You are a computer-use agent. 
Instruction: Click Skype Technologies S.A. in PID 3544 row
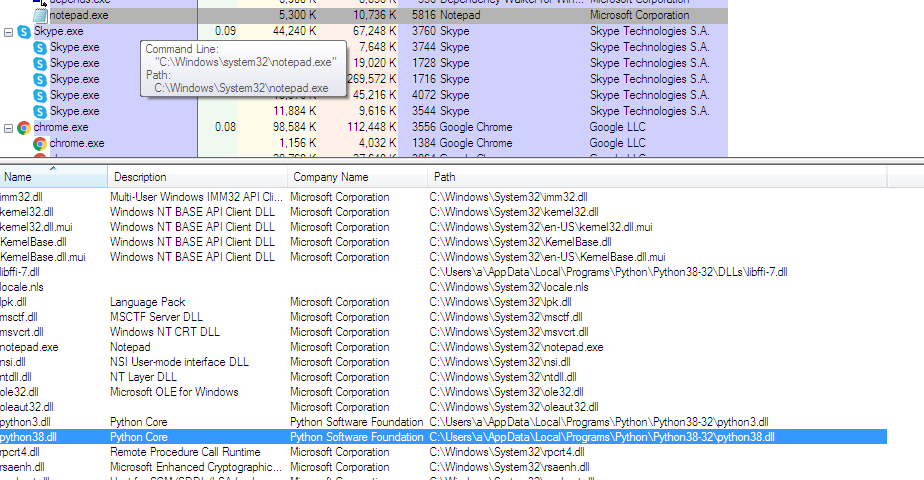coord(649,111)
